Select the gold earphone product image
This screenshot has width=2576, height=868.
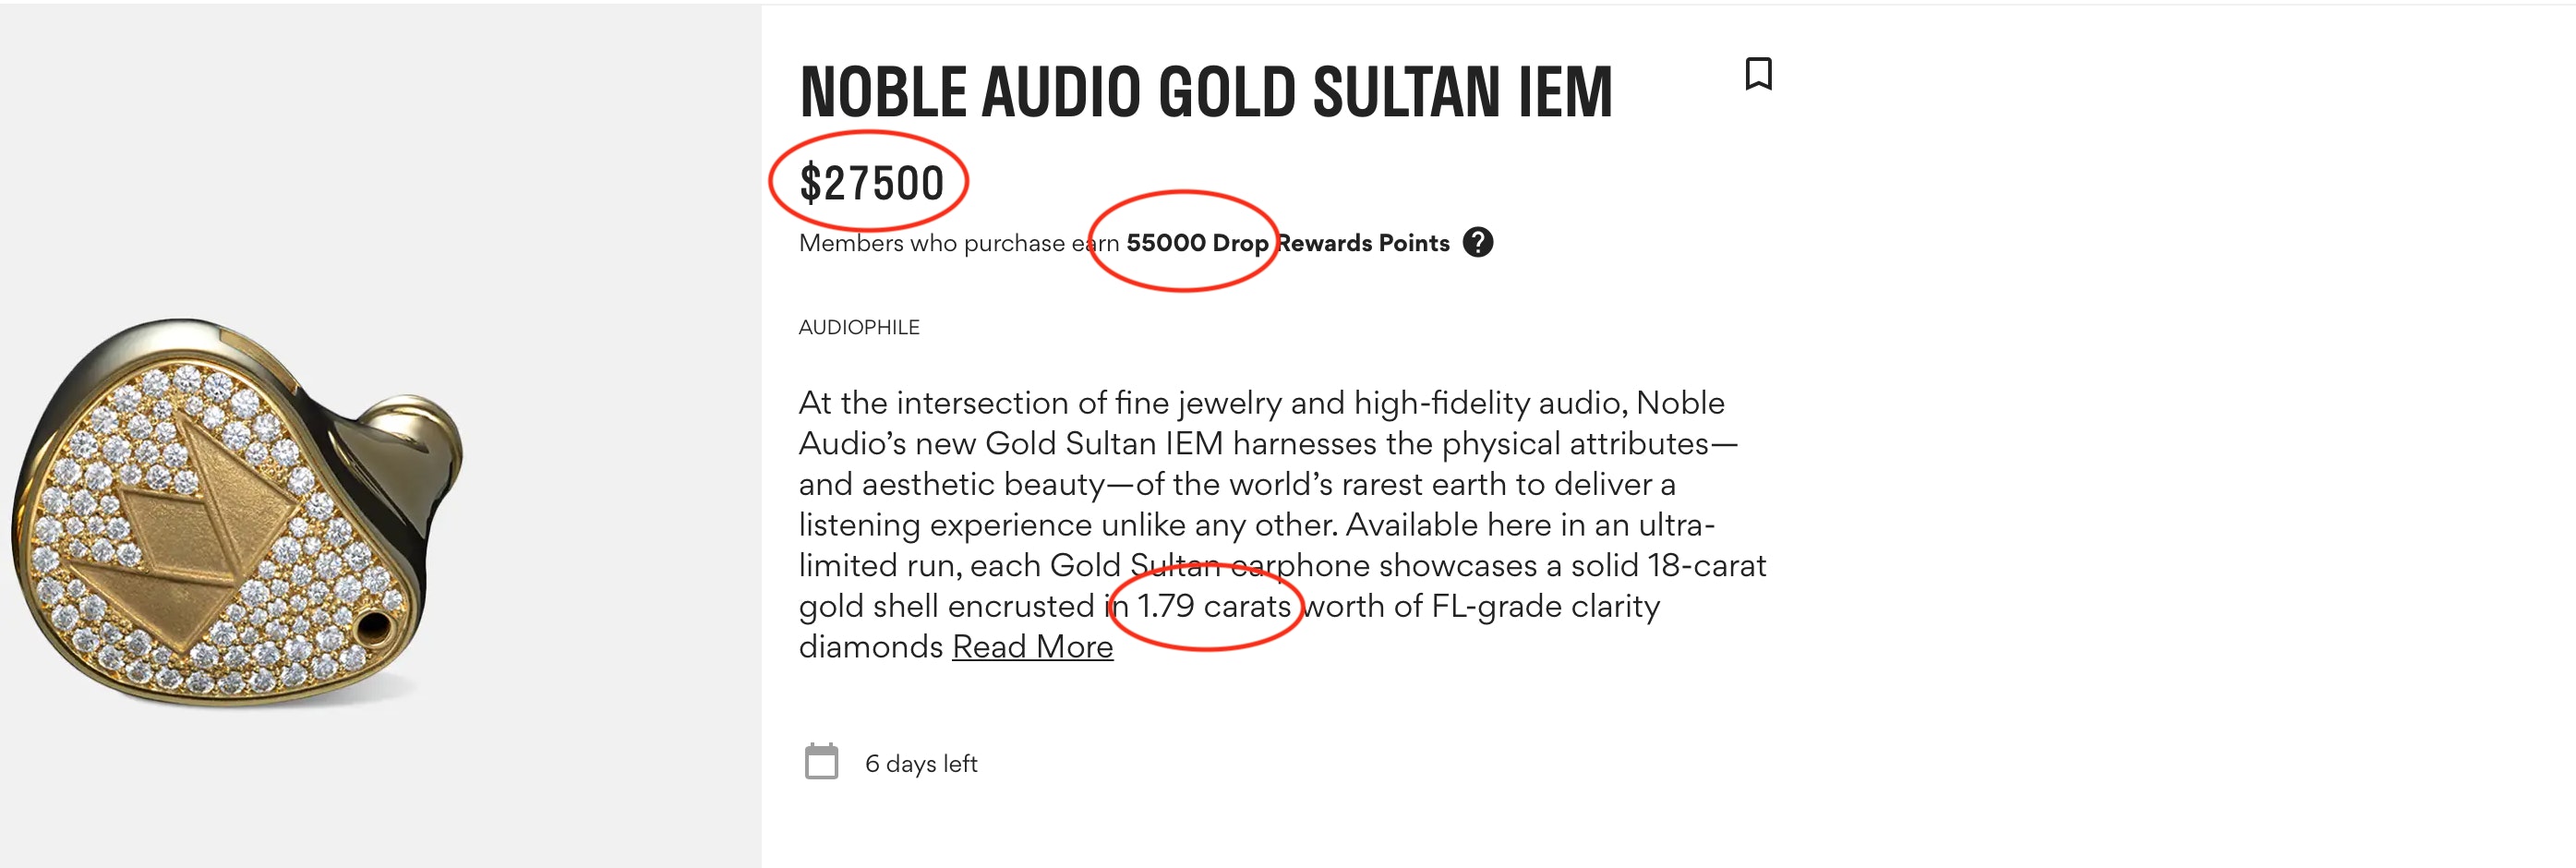(x=236, y=510)
